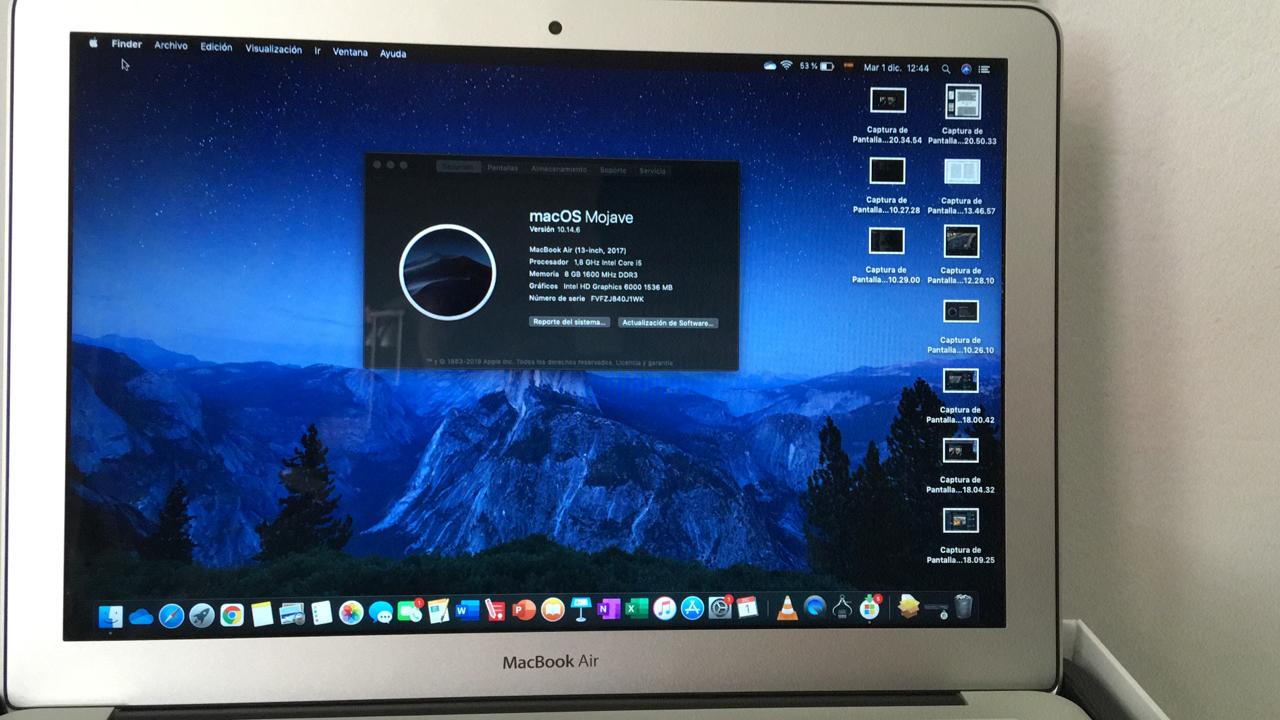The image size is (1280, 720).
Task: Select screenshot file ending 20.34.54
Action: point(887,100)
